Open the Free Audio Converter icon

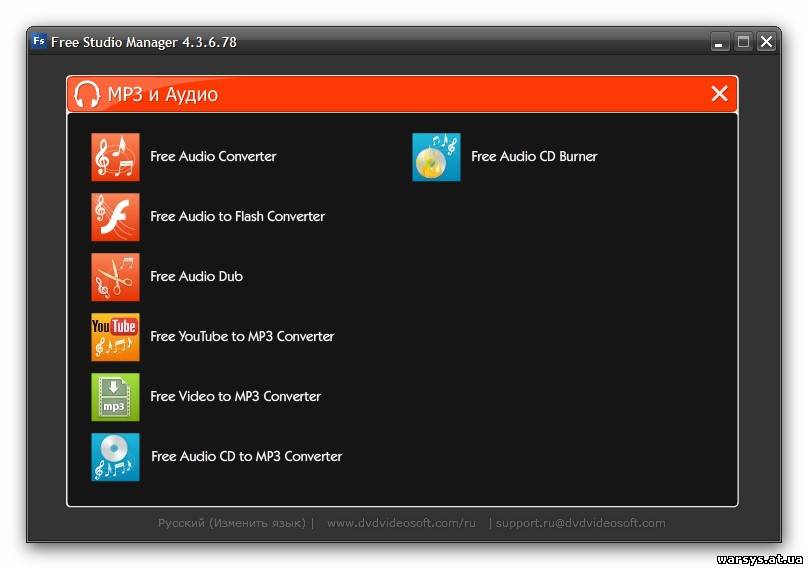(115, 157)
